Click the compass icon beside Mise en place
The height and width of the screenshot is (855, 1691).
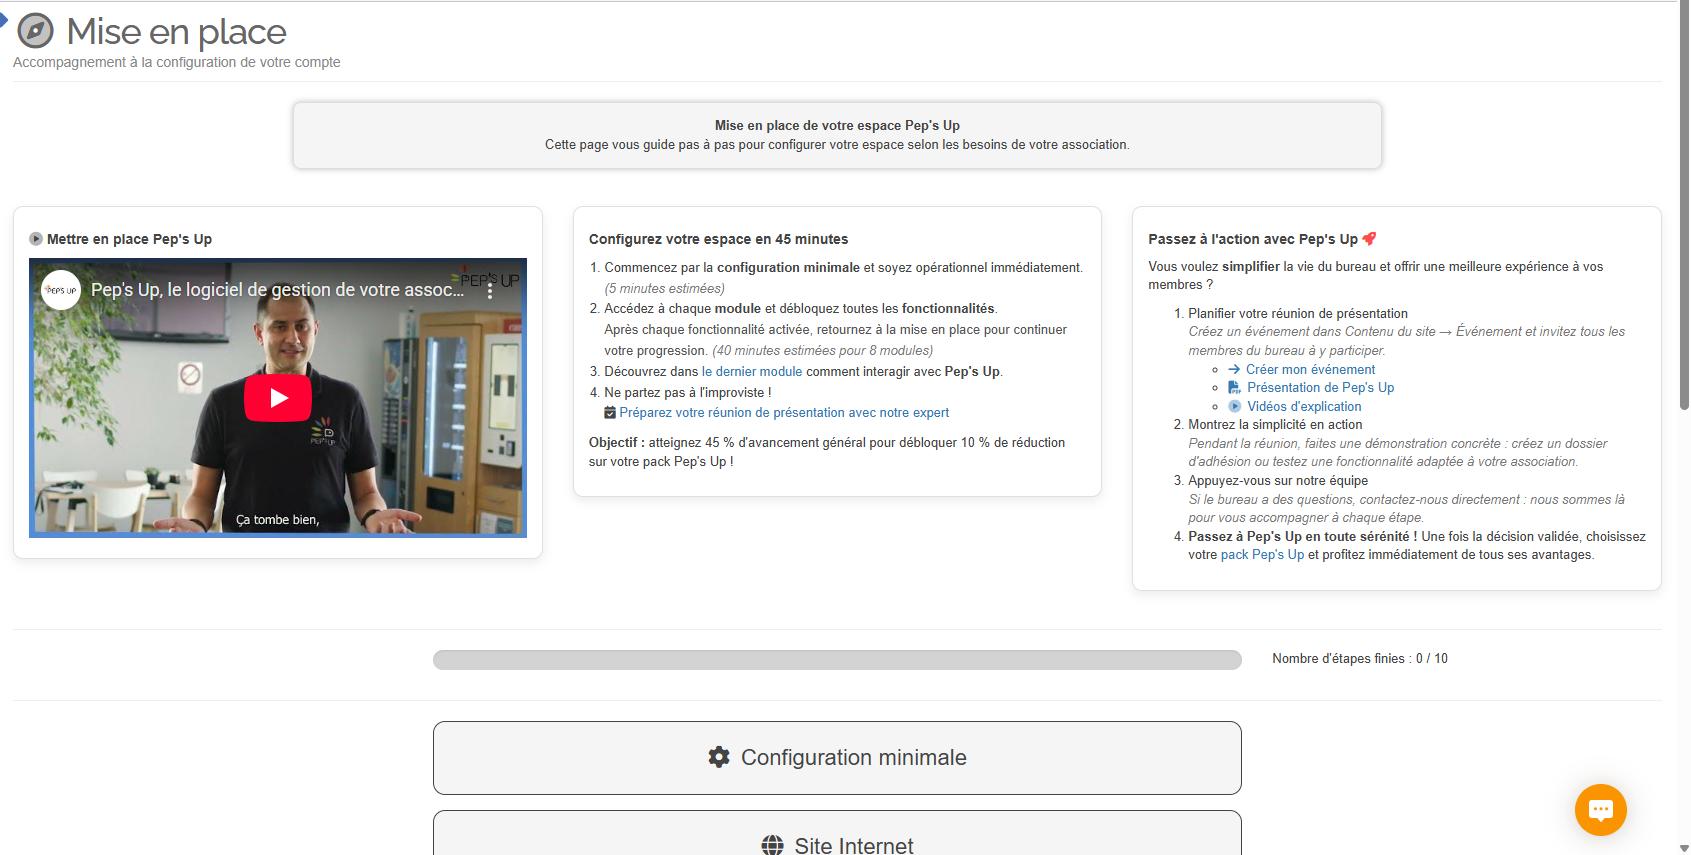(36, 31)
